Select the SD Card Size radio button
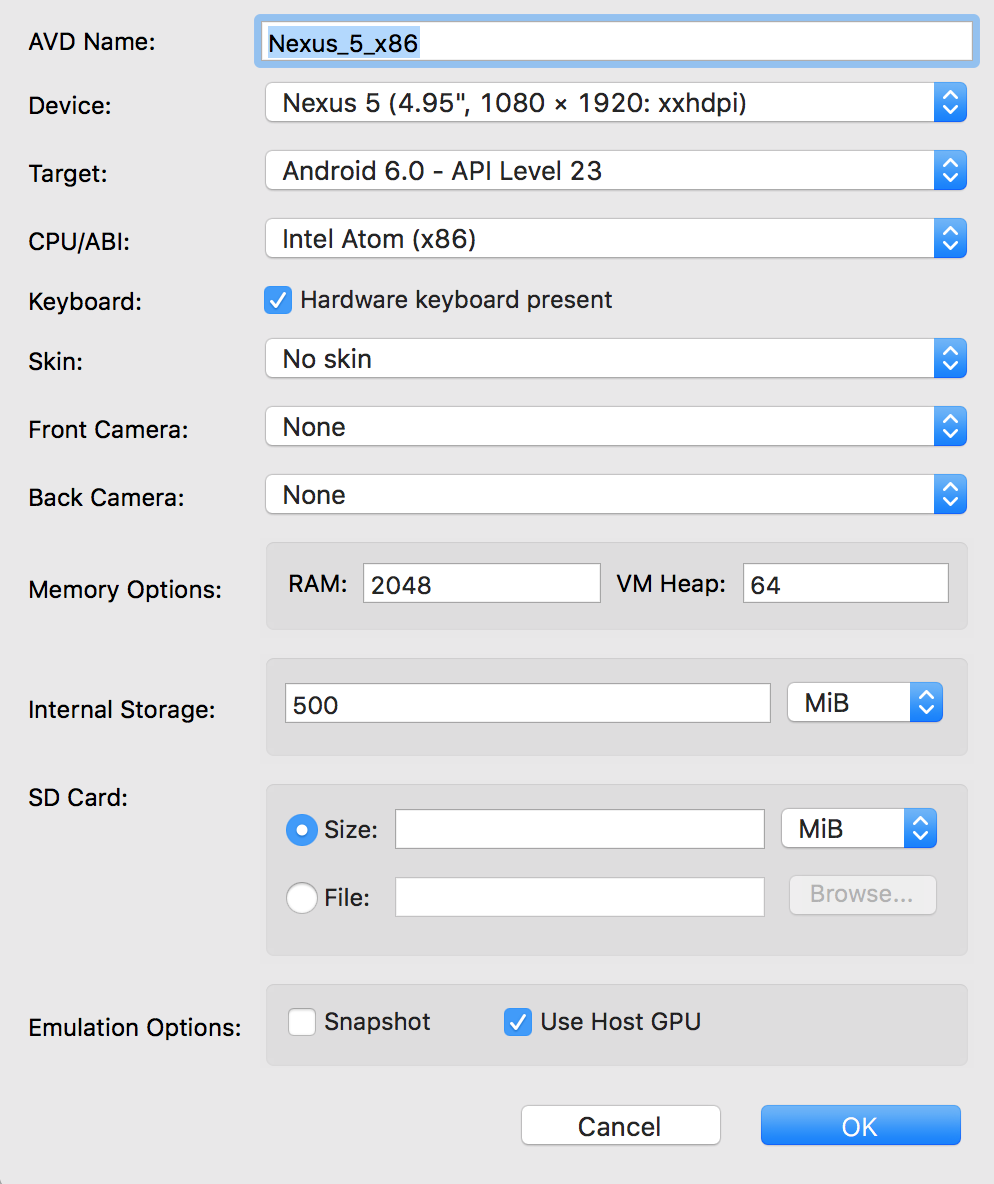The width and height of the screenshot is (994, 1184). coord(301,830)
